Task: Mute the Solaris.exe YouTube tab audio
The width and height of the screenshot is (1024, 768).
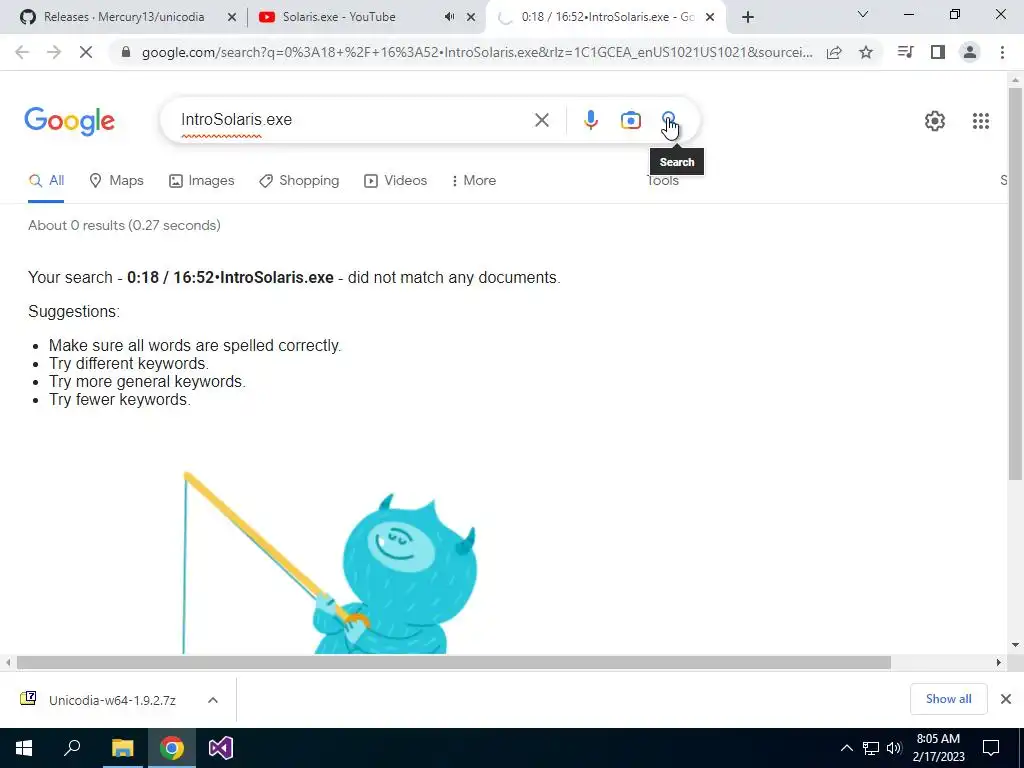Action: coord(449,17)
